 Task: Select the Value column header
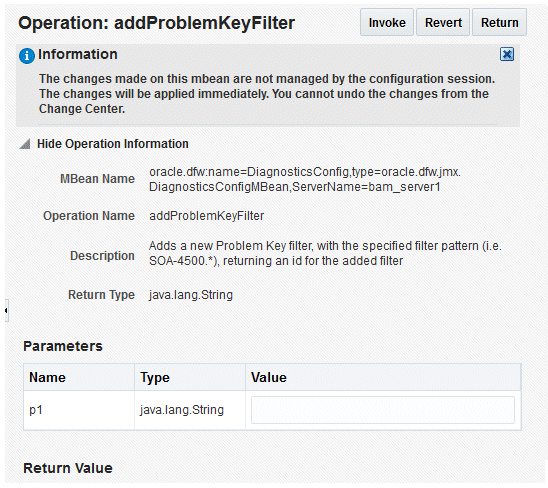coord(383,378)
